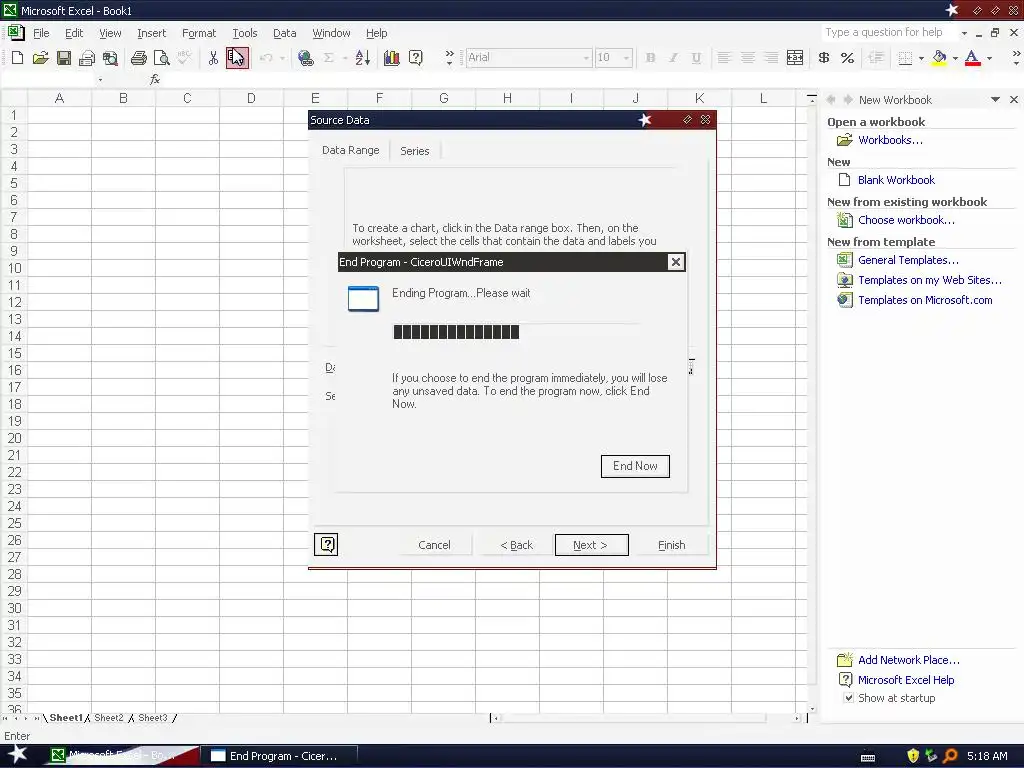Image resolution: width=1024 pixels, height=768 pixels.
Task: Open the Name Box dropdown arrow
Action: pyautogui.click(x=100, y=80)
